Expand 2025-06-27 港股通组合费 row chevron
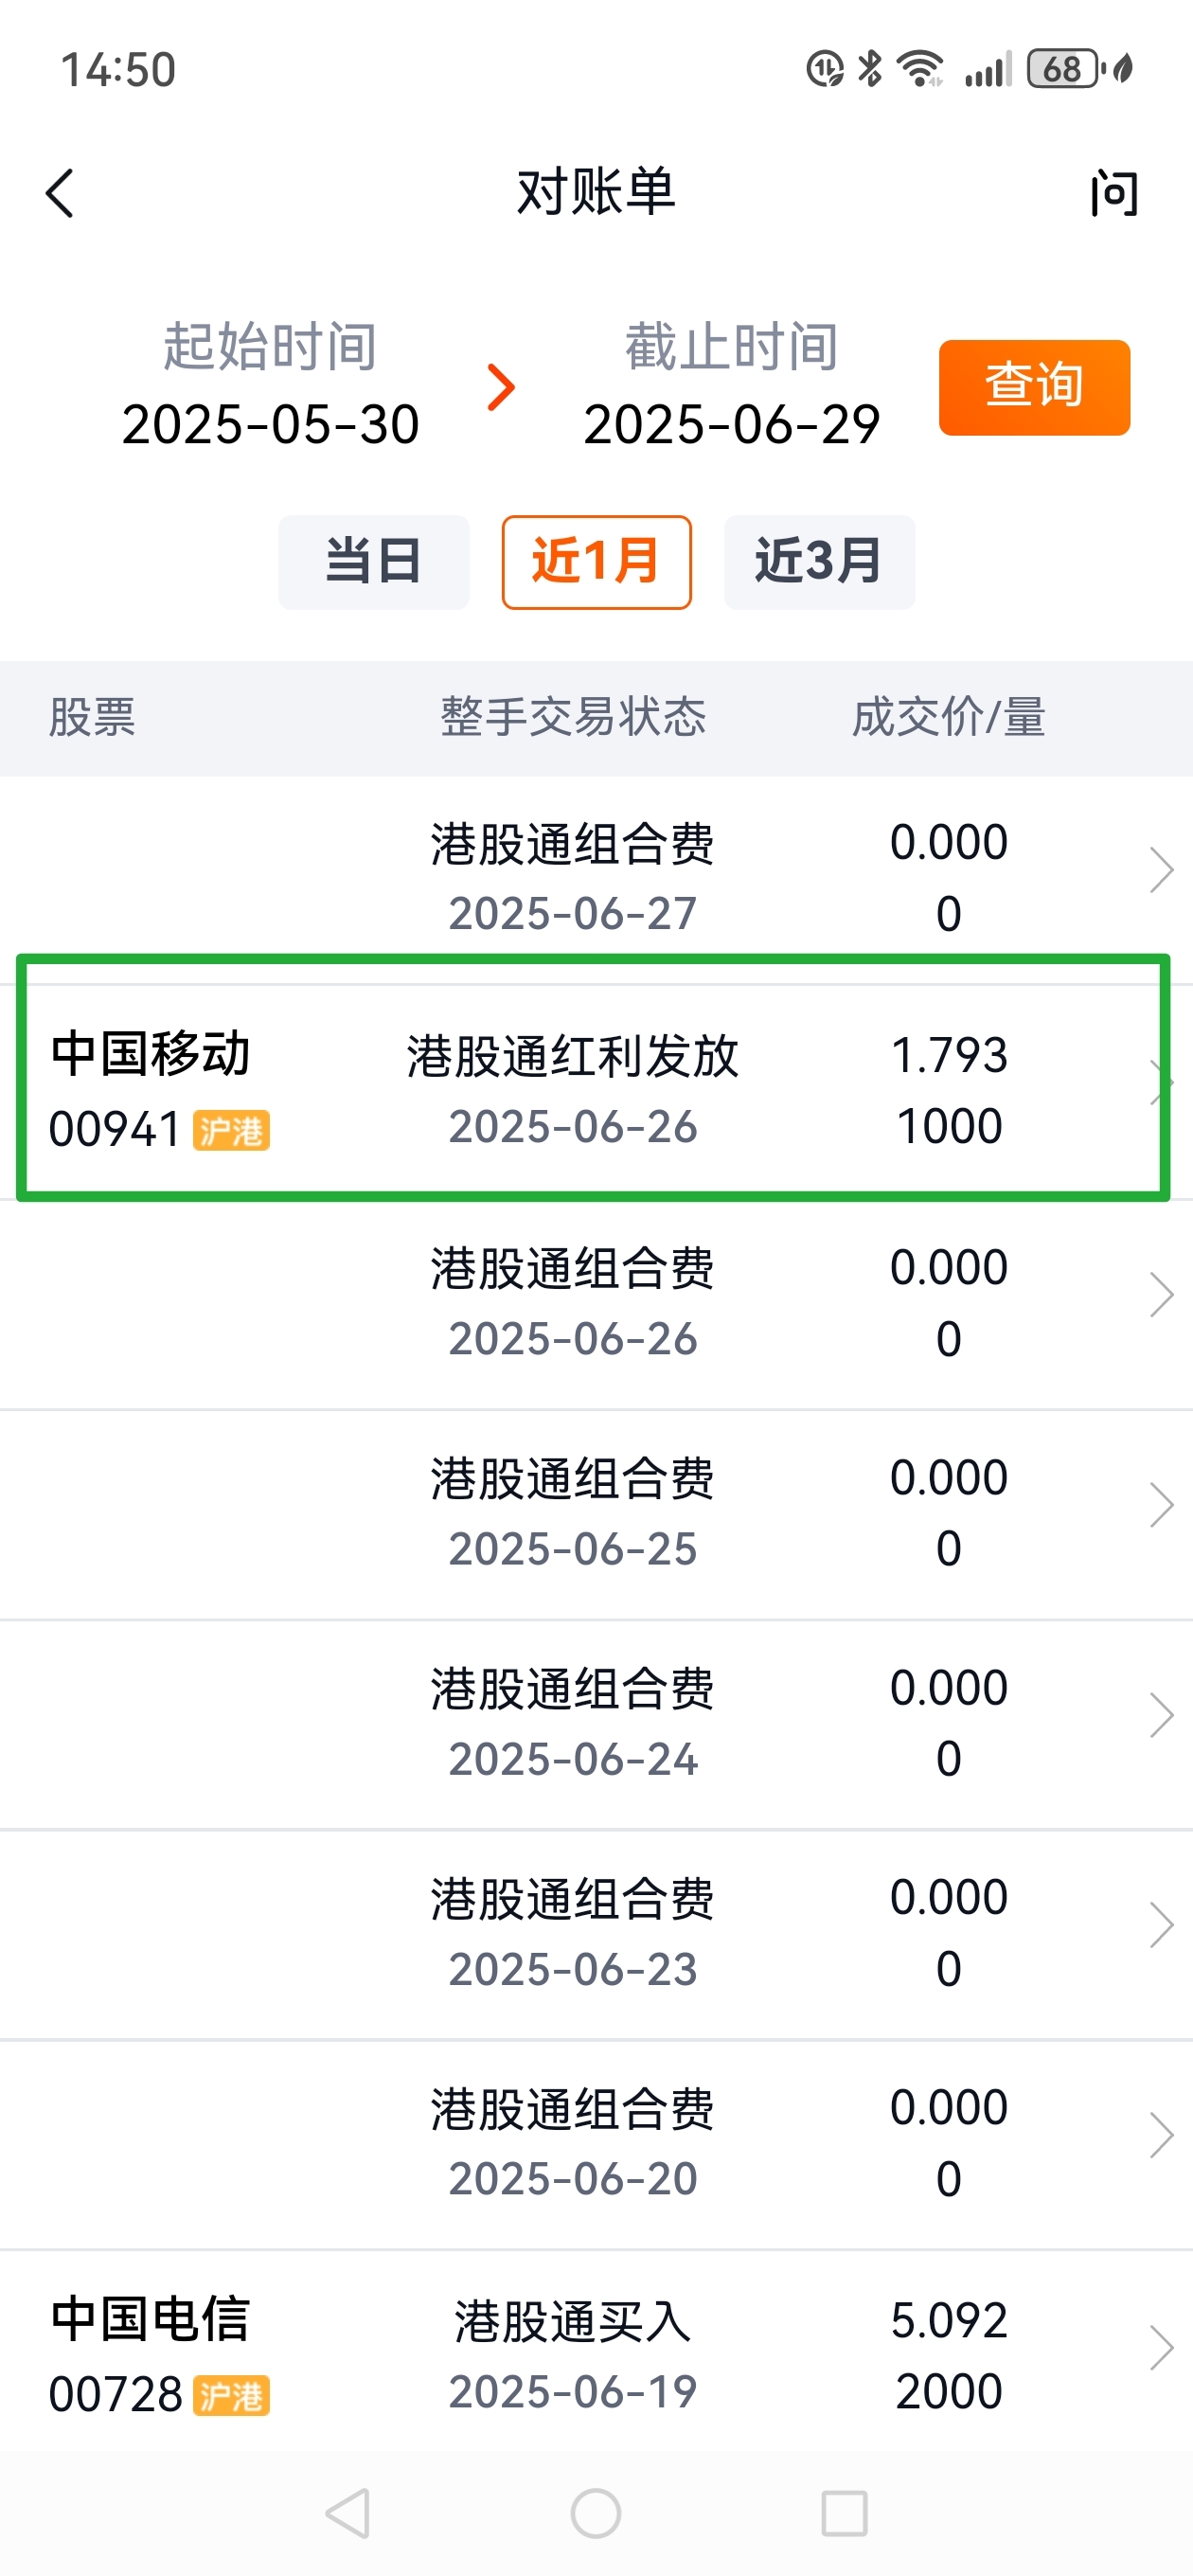1193x2576 pixels. (x=1160, y=870)
